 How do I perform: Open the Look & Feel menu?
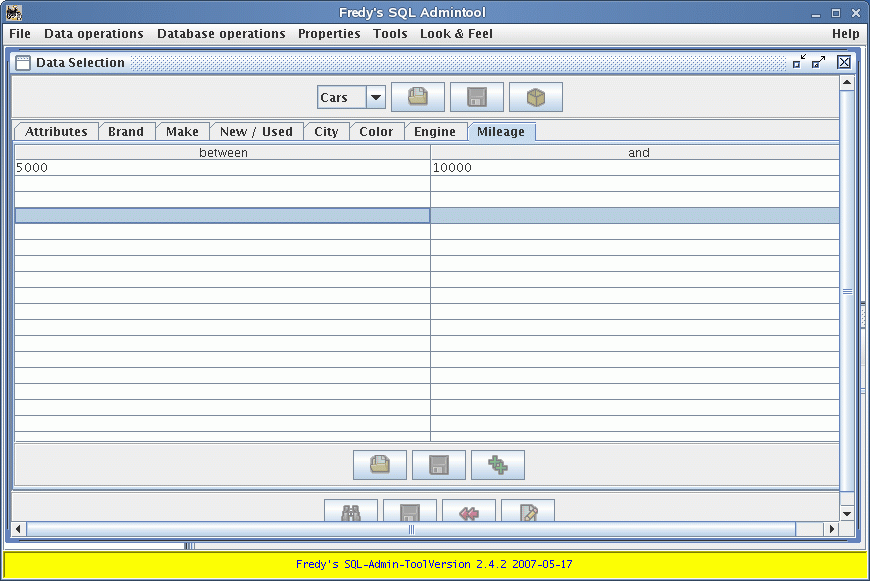(x=456, y=34)
